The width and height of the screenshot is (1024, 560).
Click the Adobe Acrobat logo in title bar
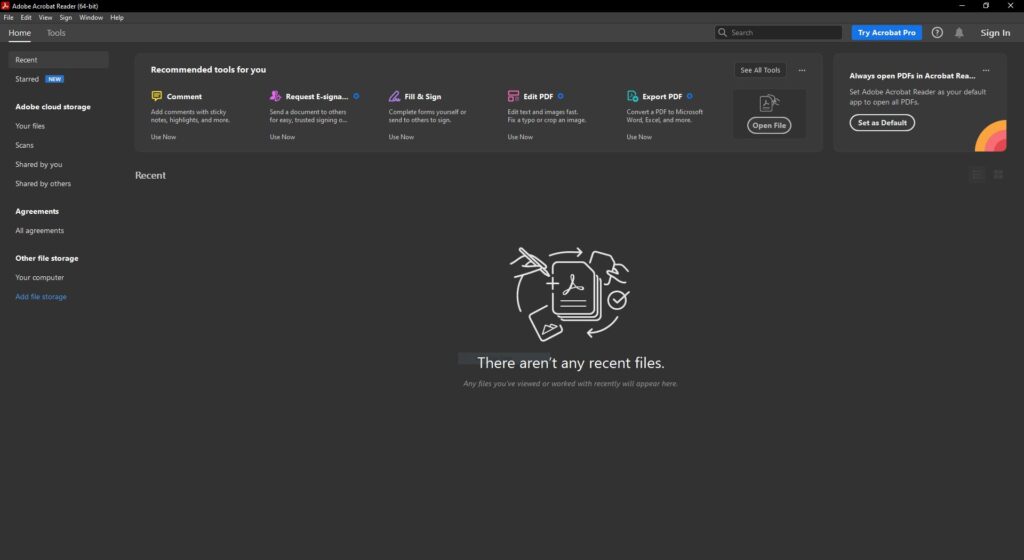pyautogui.click(x=5, y=5)
